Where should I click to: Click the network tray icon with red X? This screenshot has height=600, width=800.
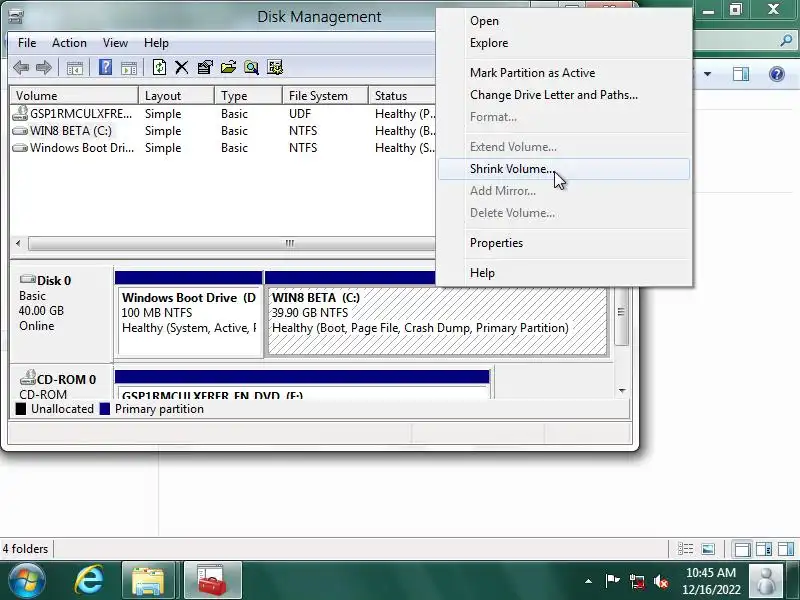point(637,581)
